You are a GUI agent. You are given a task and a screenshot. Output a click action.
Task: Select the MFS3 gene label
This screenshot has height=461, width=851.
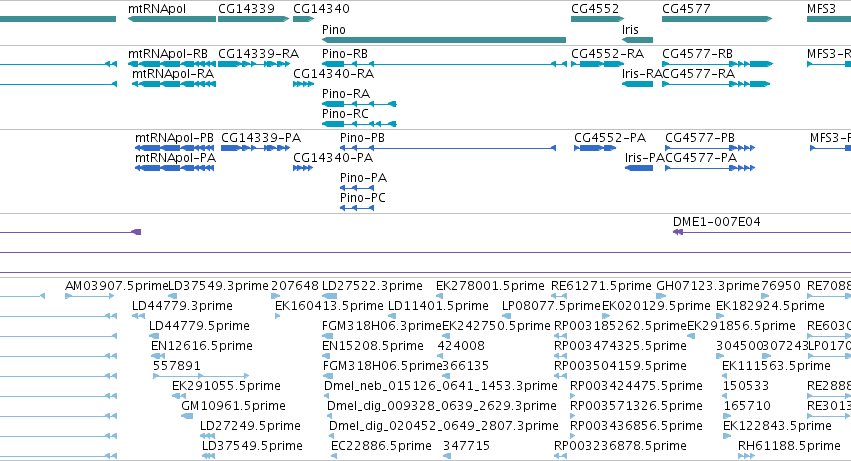coord(821,9)
